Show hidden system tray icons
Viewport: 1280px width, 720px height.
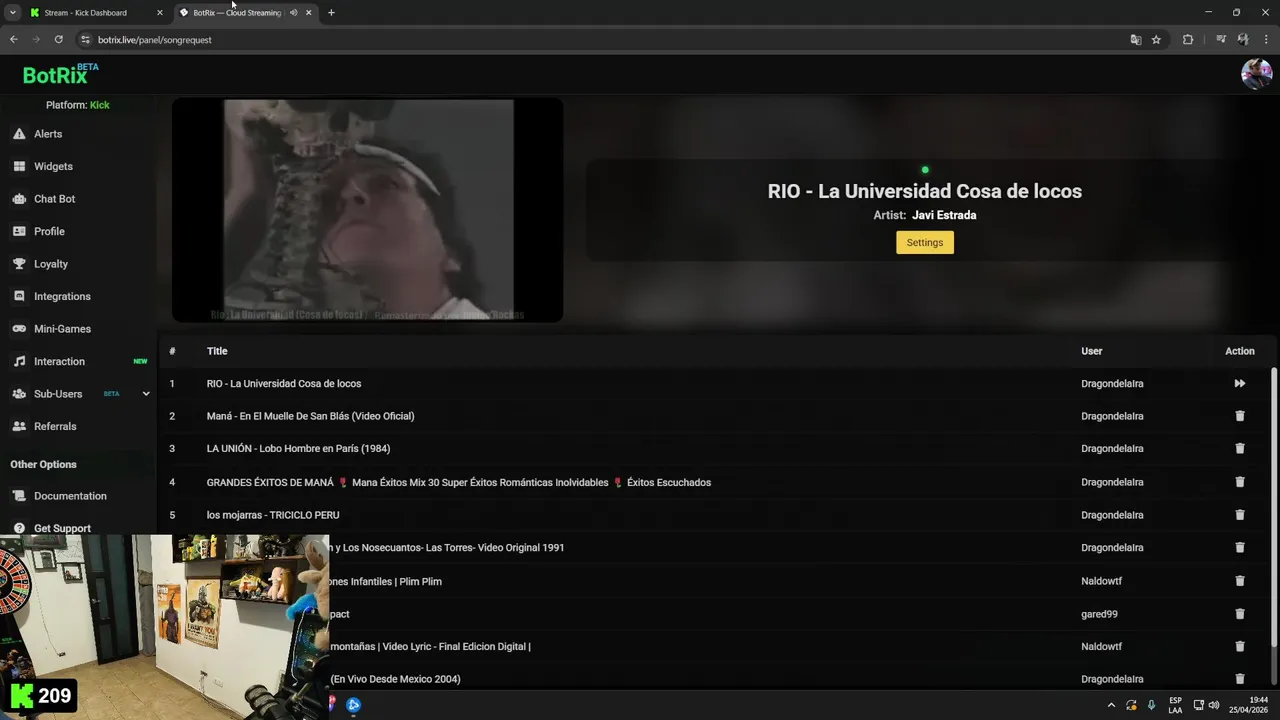[1110, 705]
